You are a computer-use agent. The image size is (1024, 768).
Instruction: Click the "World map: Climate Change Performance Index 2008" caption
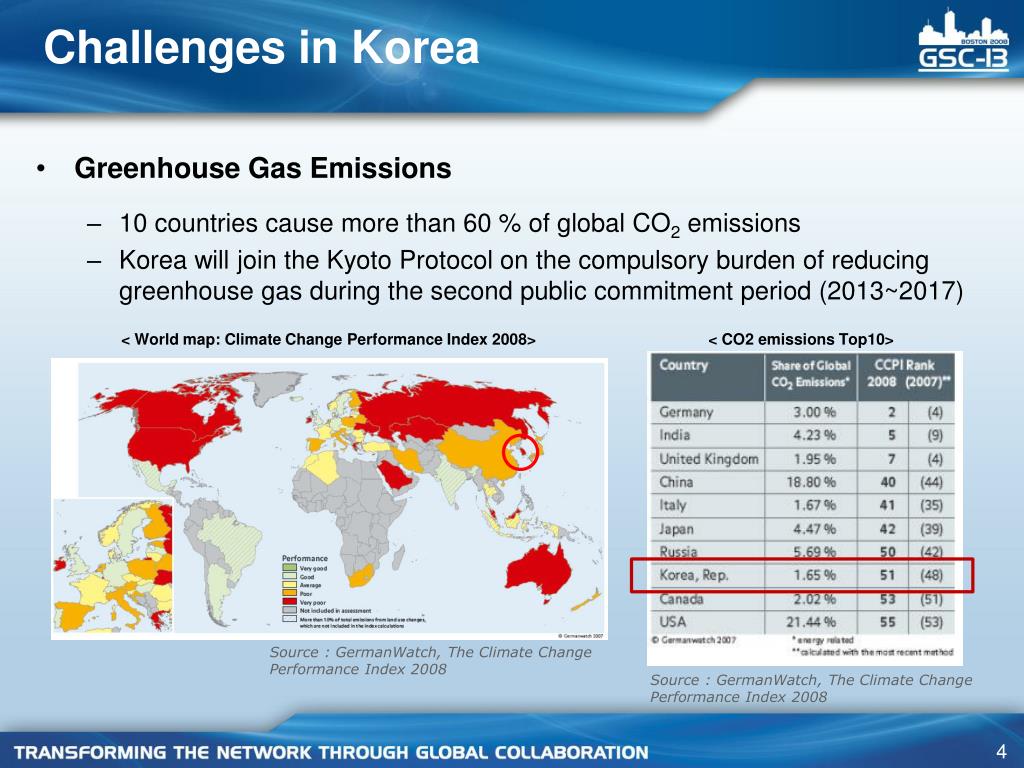coord(328,340)
